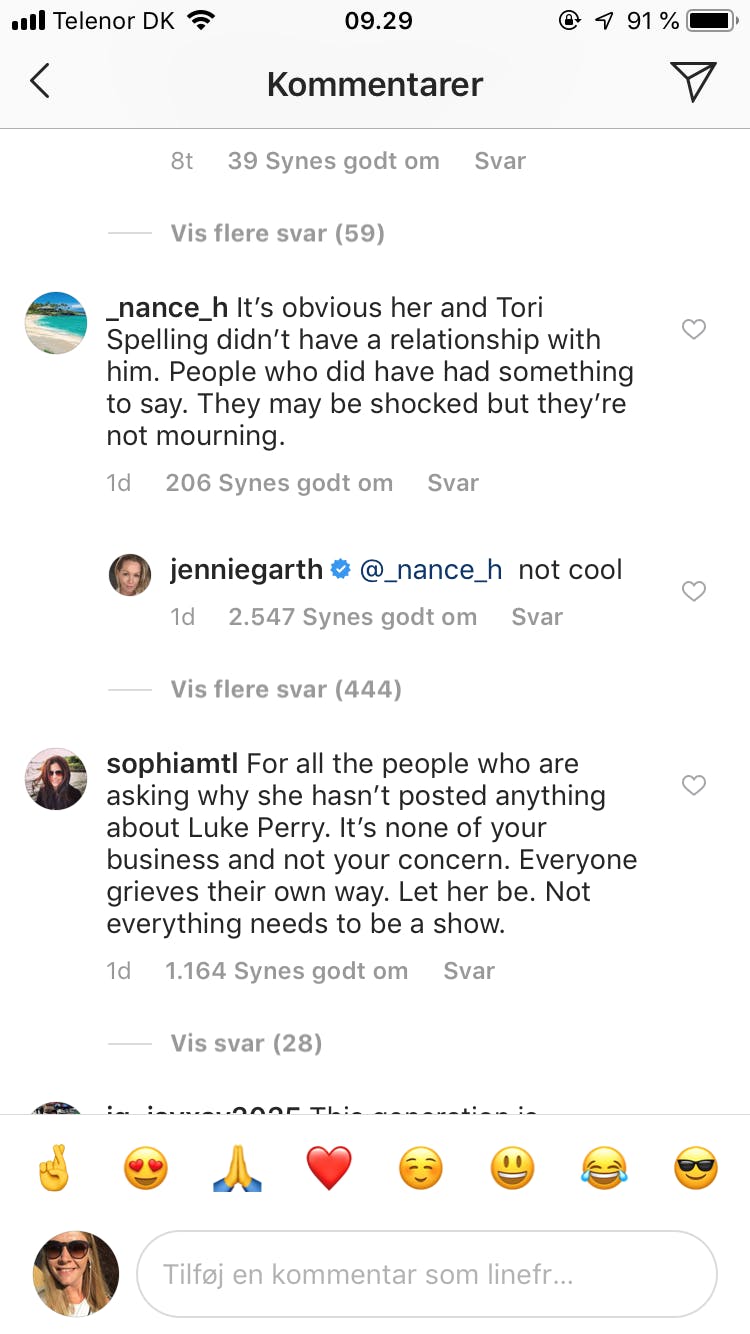The image size is (750, 1334).
Task: Open direct message paper plane icon
Action: pos(693,82)
